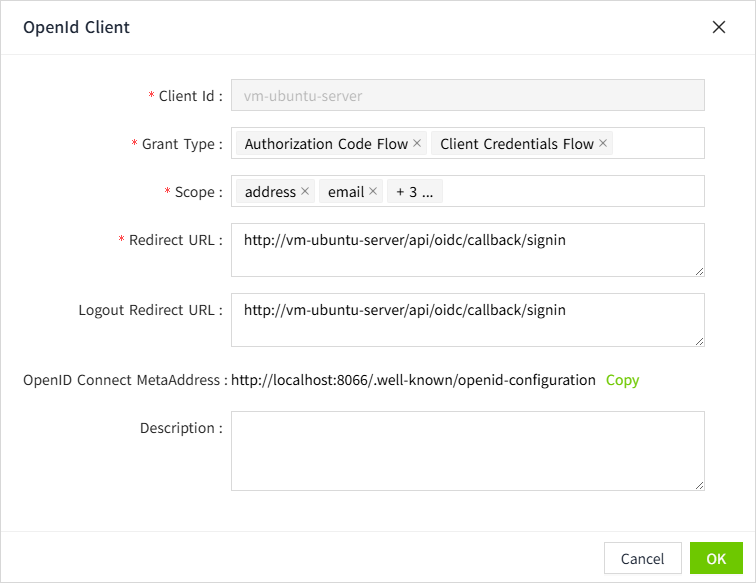Close the OpenId Client dialog

point(718,27)
